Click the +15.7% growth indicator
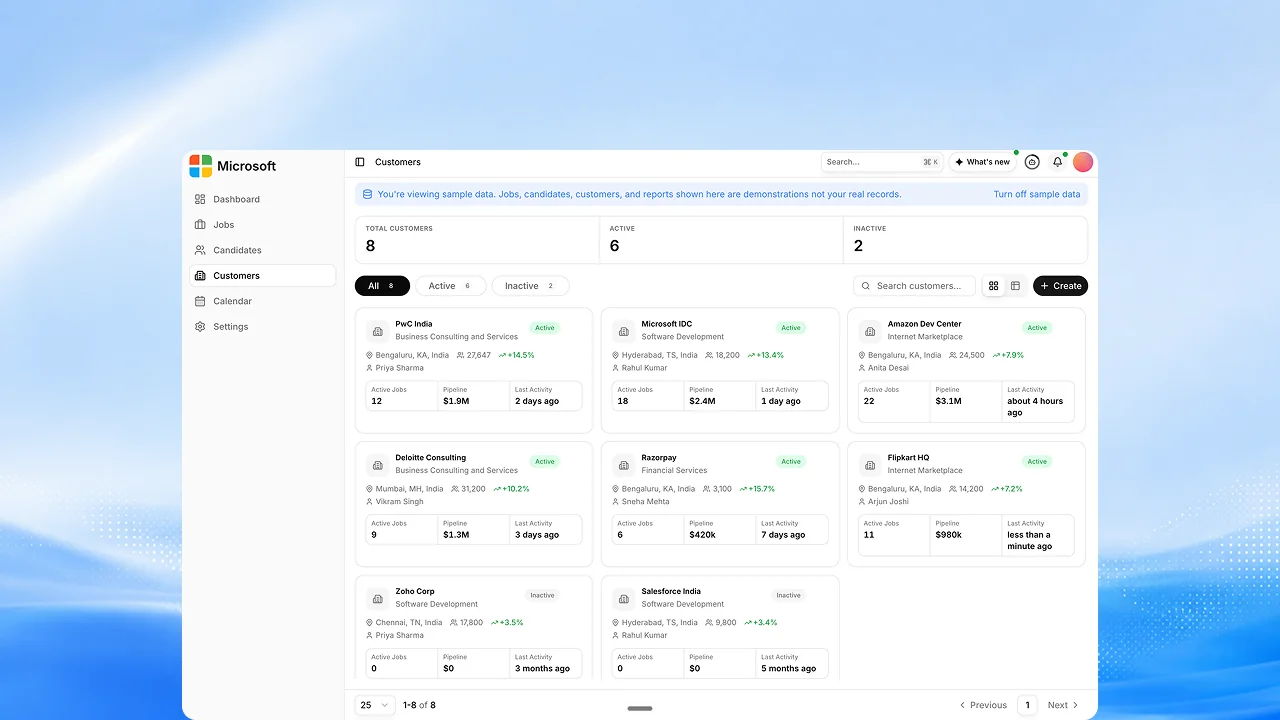Viewport: 1280px width, 720px height. point(755,489)
